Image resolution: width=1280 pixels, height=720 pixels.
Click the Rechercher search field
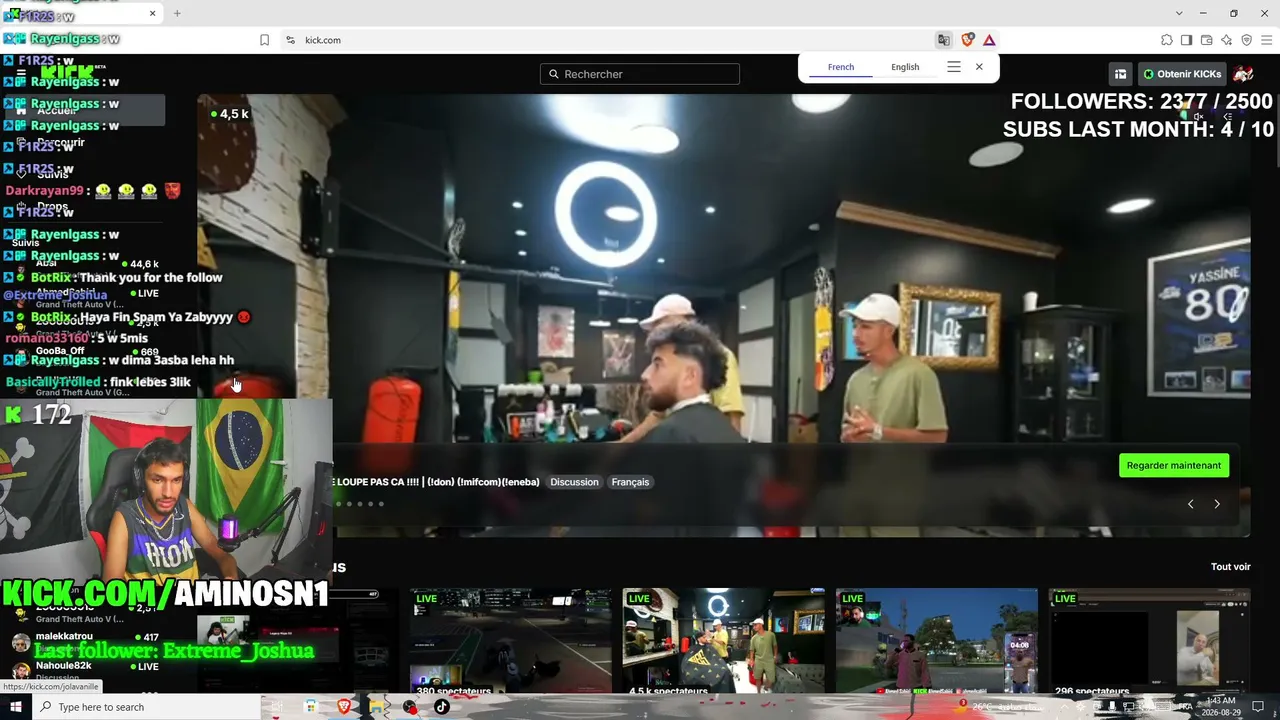[x=640, y=74]
